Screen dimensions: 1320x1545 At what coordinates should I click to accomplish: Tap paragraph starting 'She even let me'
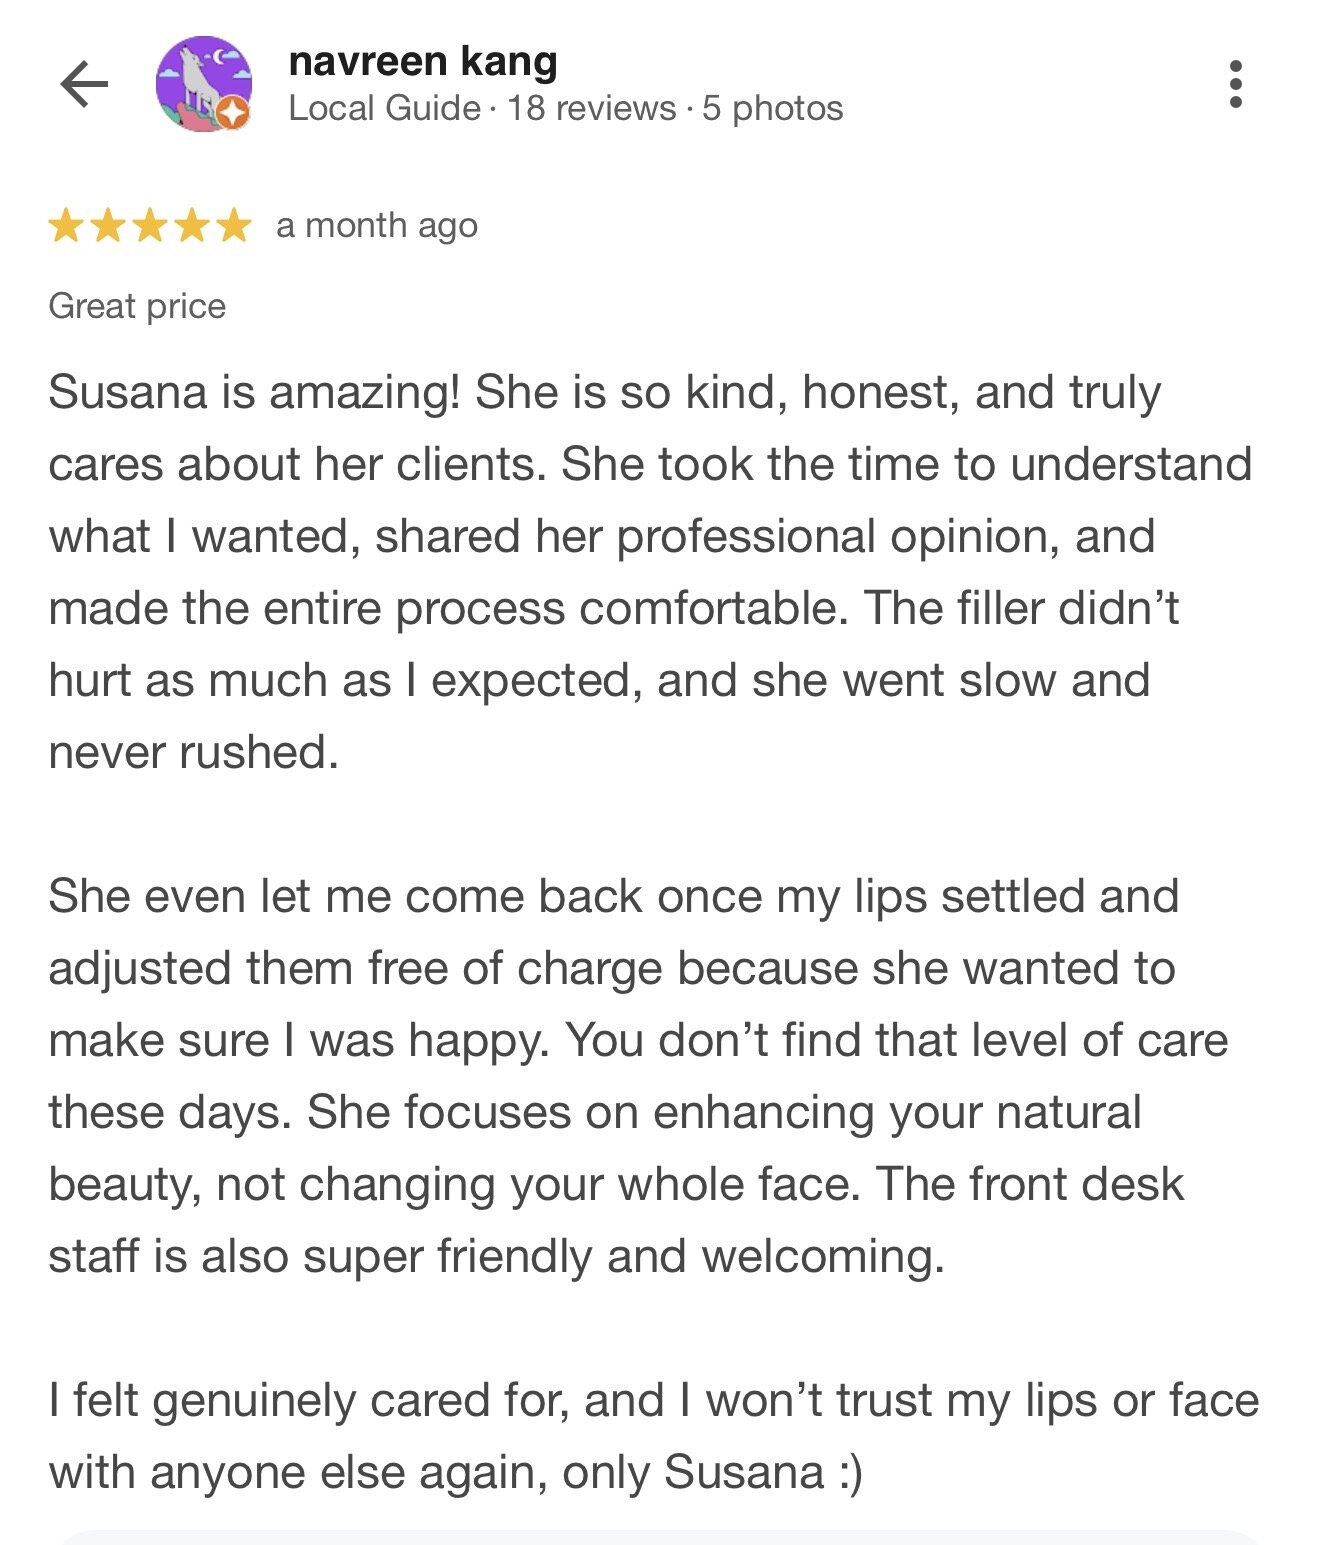click(x=640, y=1076)
